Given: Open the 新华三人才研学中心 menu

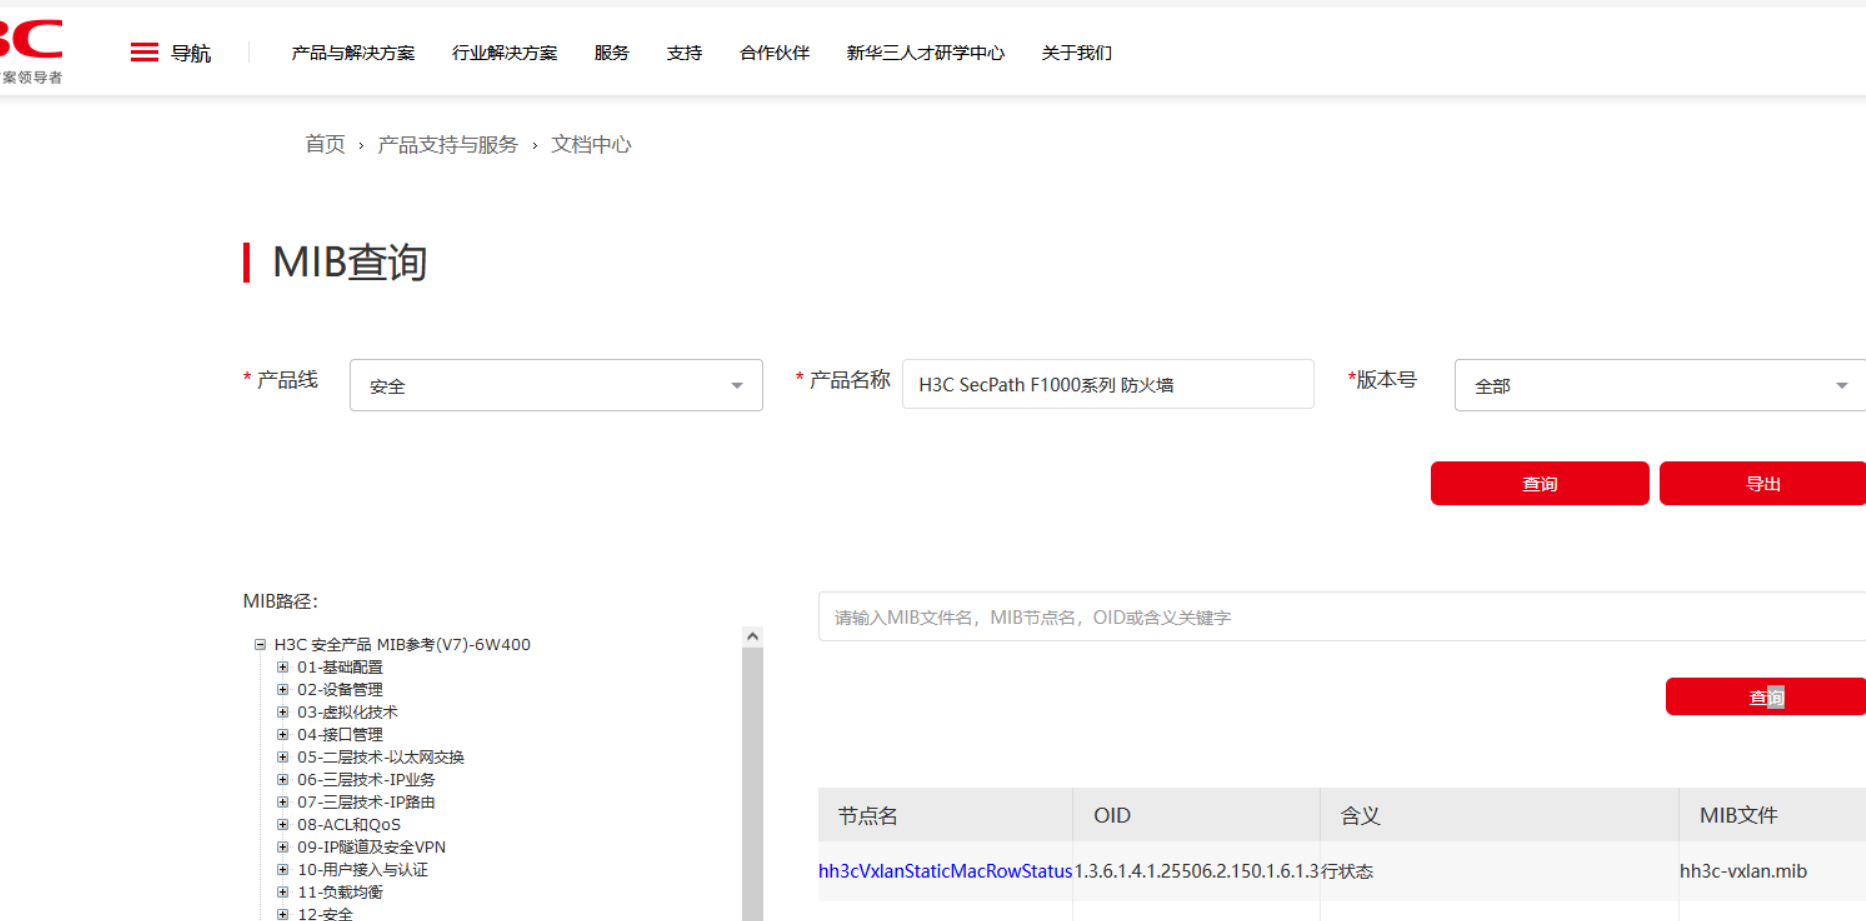Looking at the screenshot, I should (925, 53).
